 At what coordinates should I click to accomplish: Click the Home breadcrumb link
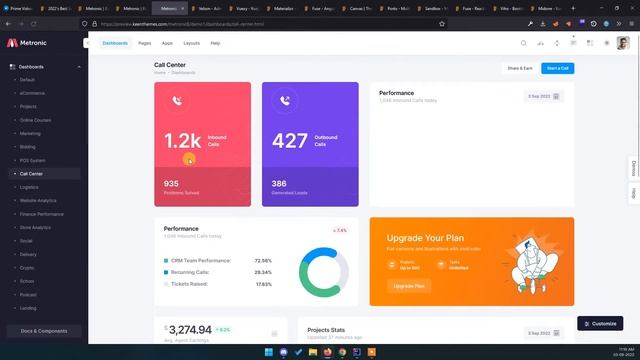(x=160, y=73)
